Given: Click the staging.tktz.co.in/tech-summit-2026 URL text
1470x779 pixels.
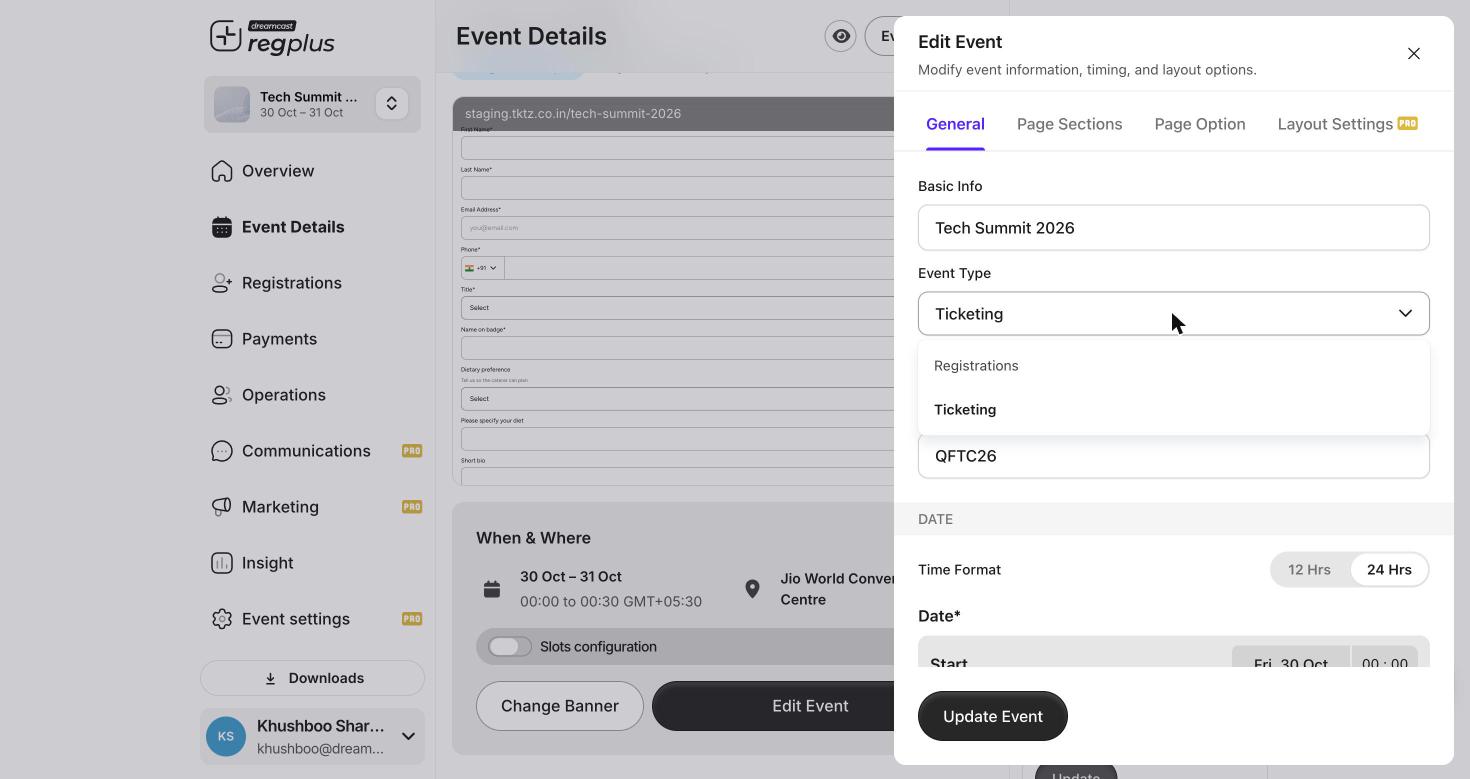Looking at the screenshot, I should click(x=573, y=113).
